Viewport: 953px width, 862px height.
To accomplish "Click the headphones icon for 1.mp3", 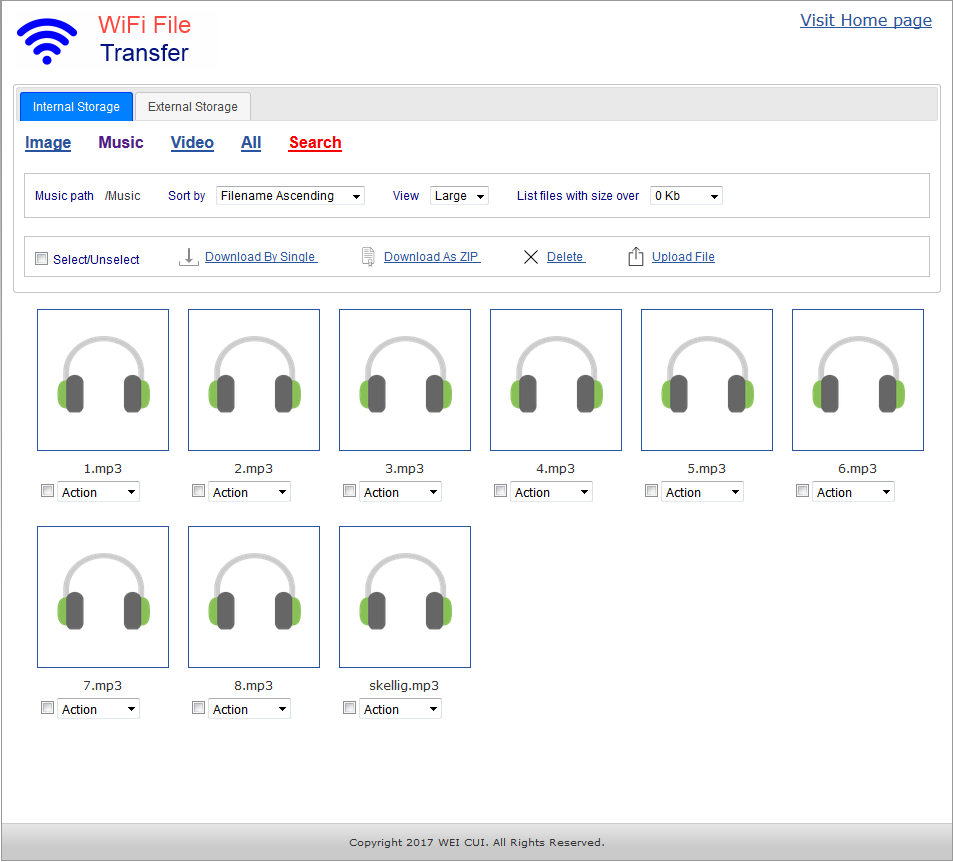I will pyautogui.click(x=103, y=380).
